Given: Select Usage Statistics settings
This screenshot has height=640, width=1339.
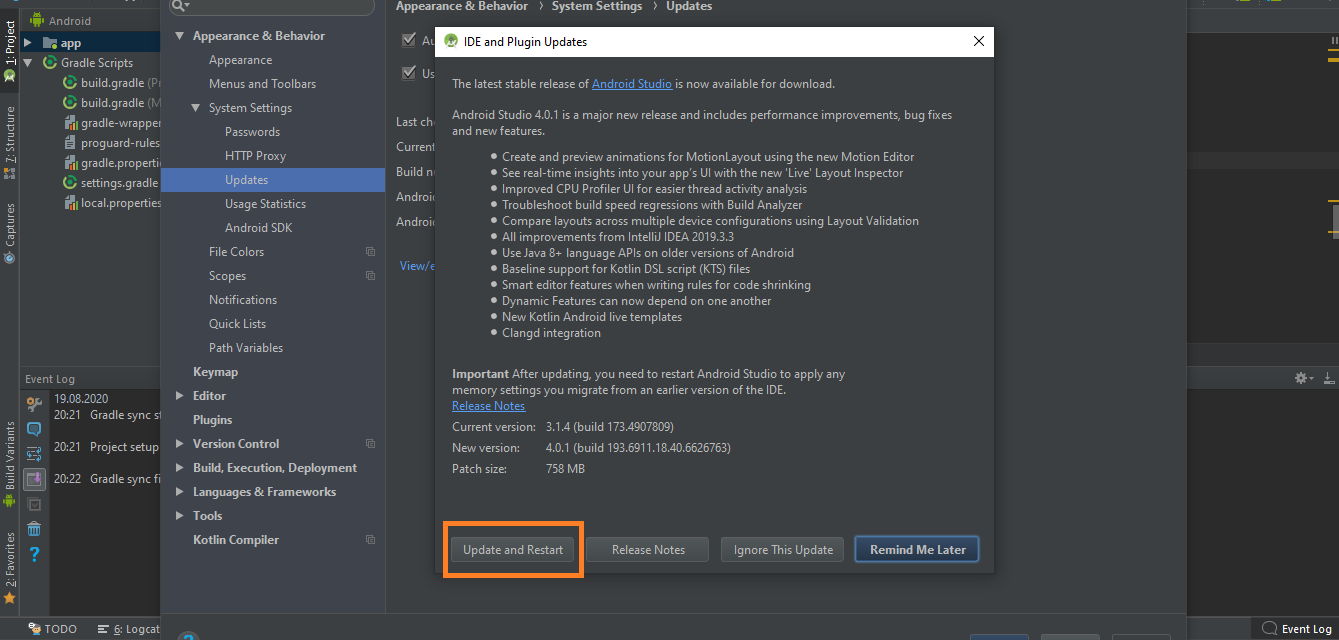Looking at the screenshot, I should (265, 204).
